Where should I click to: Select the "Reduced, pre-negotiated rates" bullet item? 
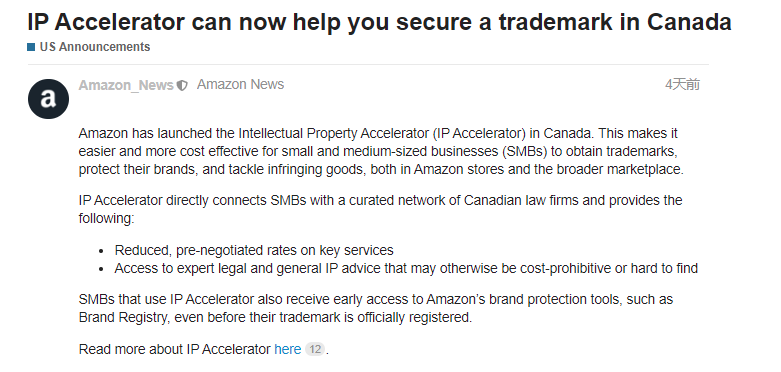coord(254,250)
